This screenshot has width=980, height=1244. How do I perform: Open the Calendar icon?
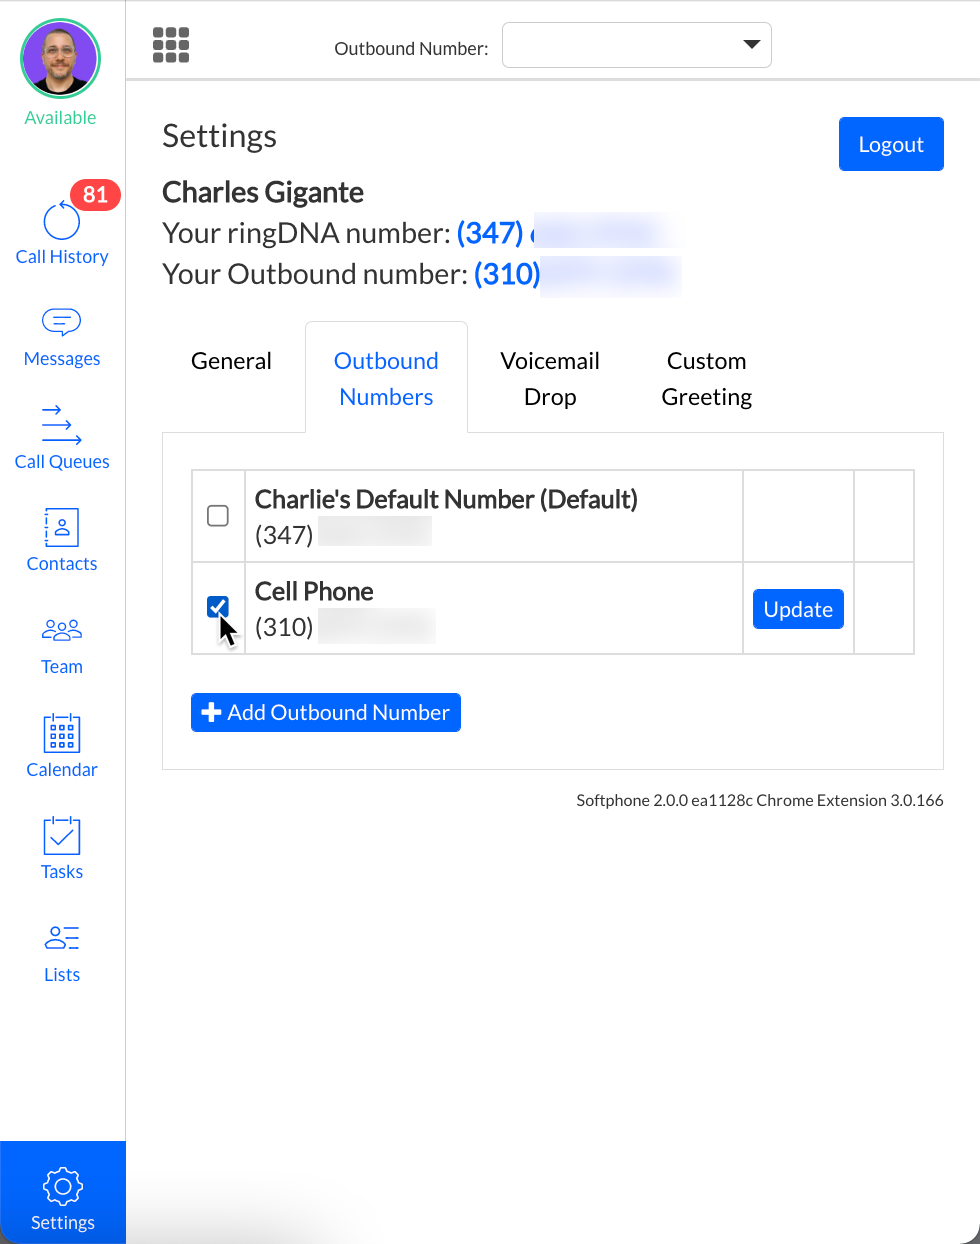(x=61, y=733)
